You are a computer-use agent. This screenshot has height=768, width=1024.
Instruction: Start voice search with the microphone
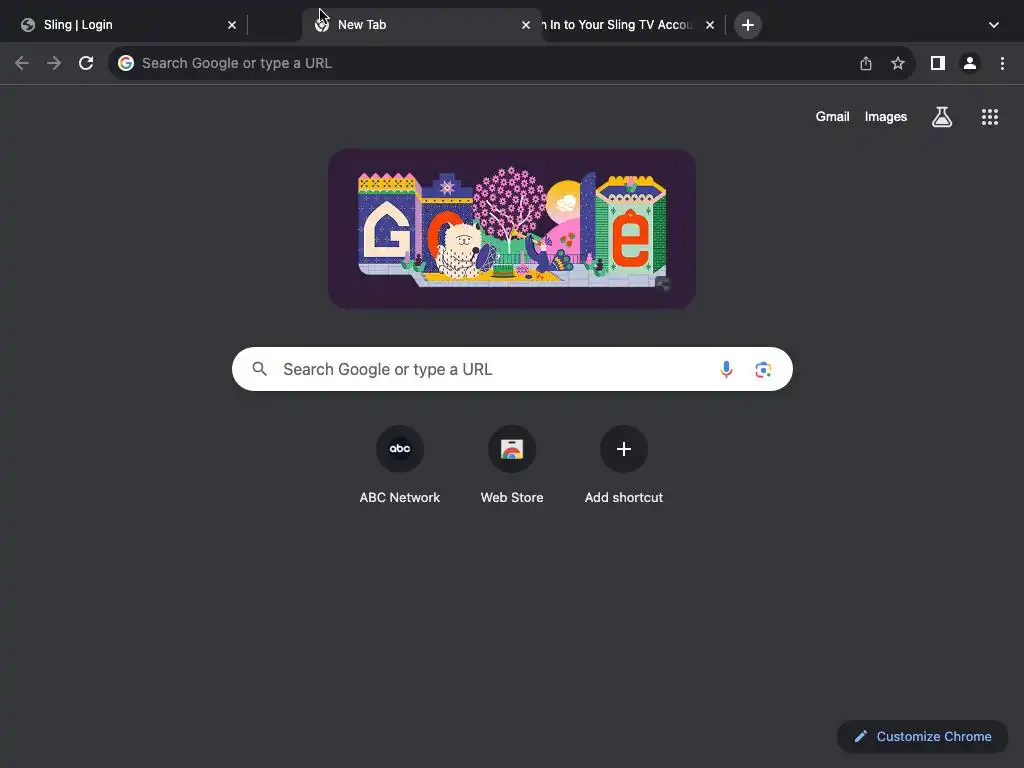click(726, 370)
